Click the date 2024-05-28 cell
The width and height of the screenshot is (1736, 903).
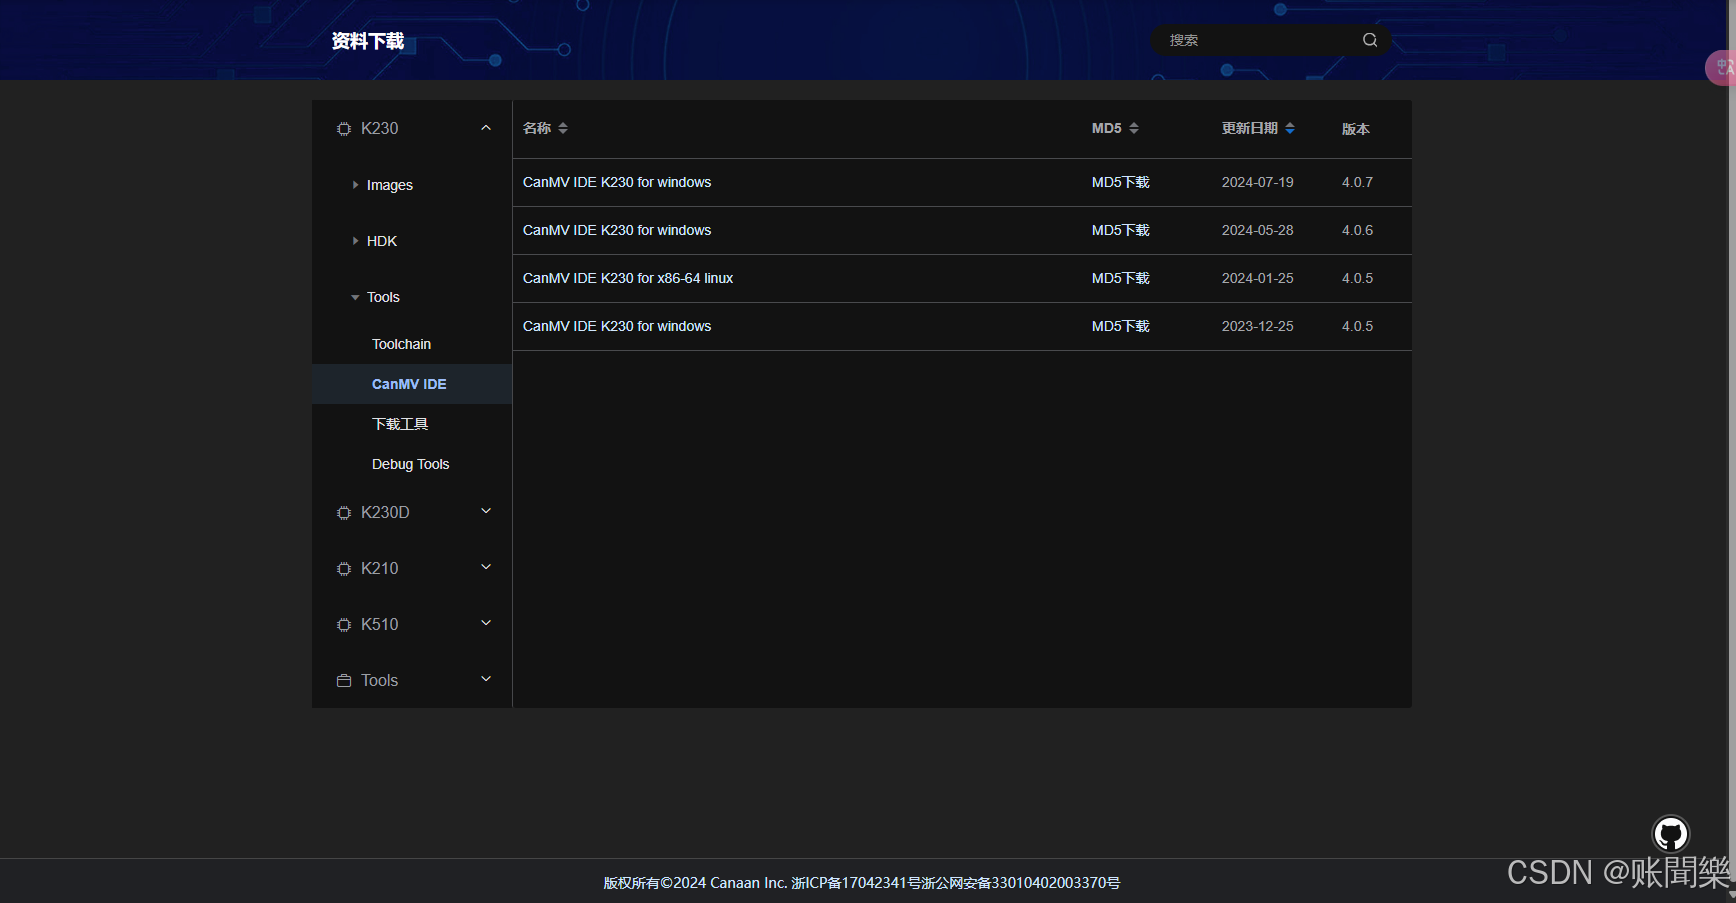(x=1257, y=230)
